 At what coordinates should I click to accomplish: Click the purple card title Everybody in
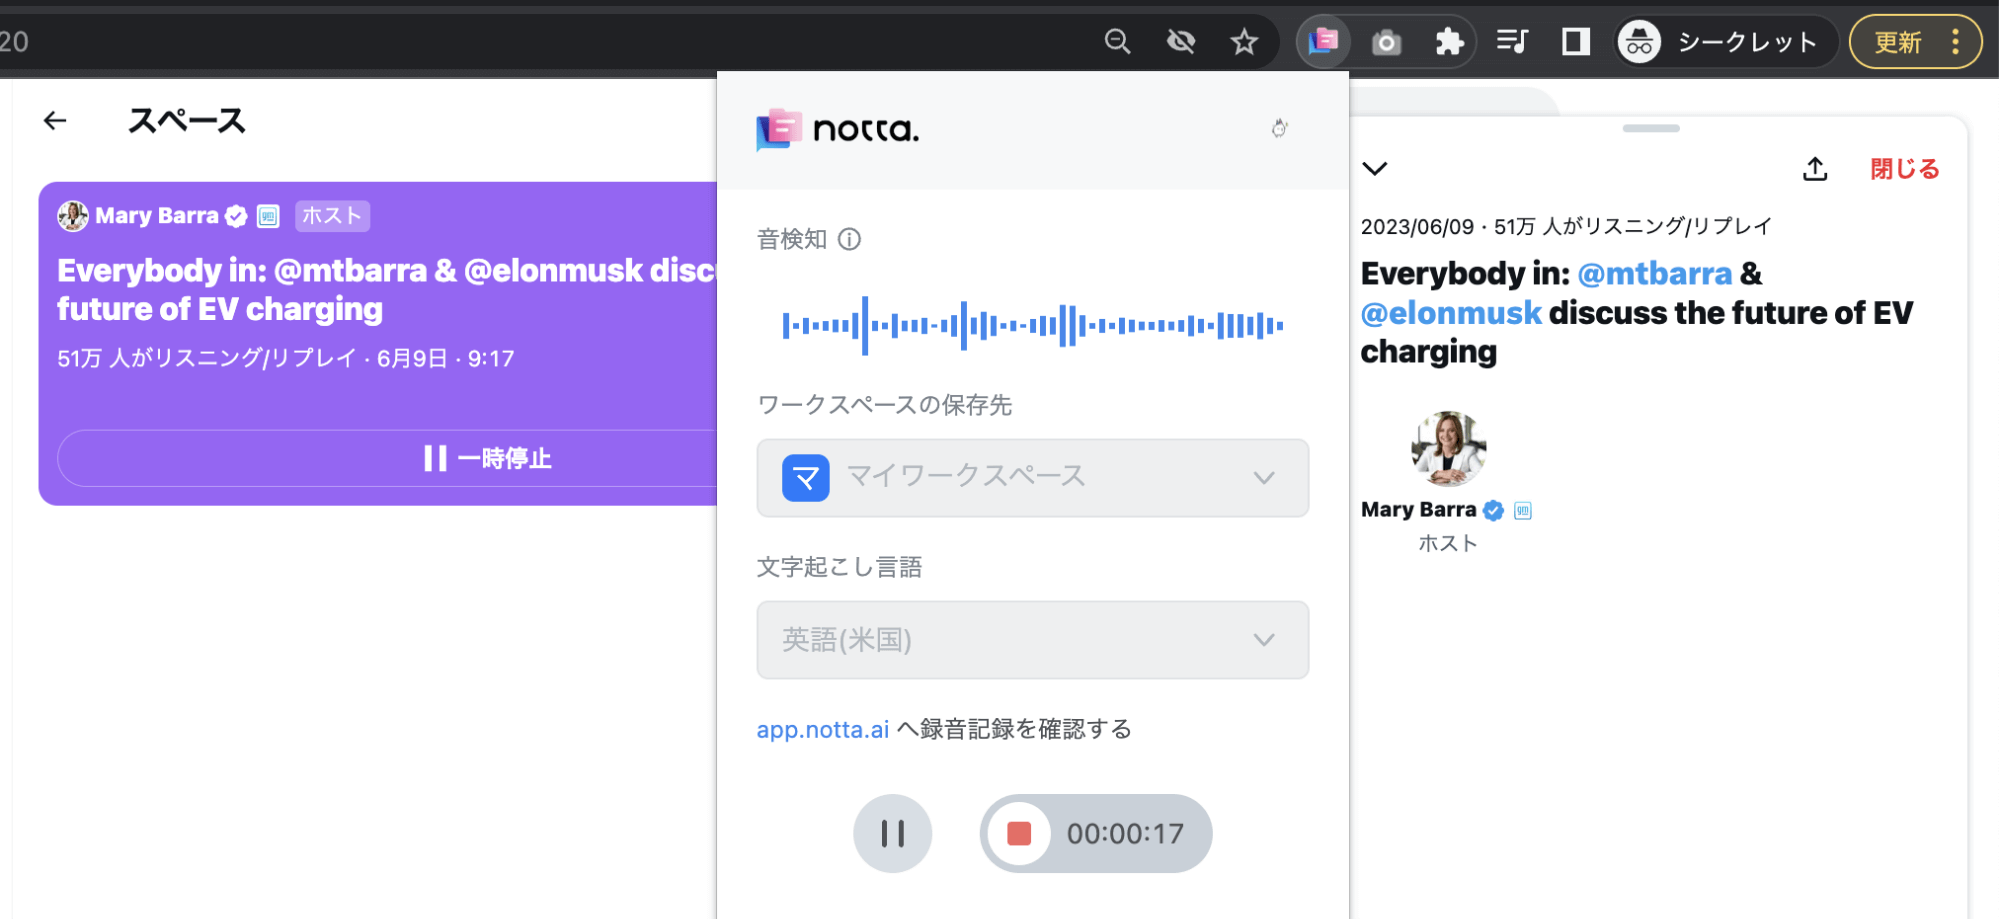tap(387, 290)
